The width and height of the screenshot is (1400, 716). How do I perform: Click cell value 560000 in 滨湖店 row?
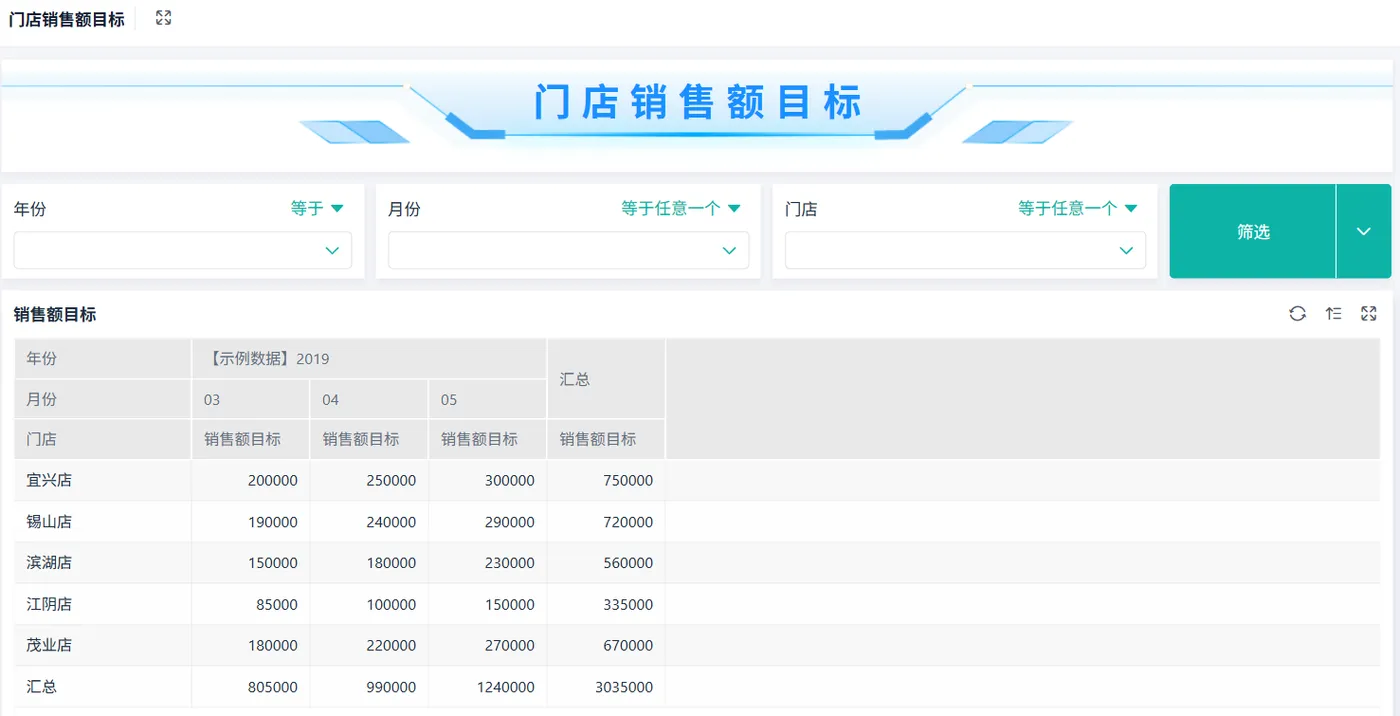pyautogui.click(x=628, y=563)
